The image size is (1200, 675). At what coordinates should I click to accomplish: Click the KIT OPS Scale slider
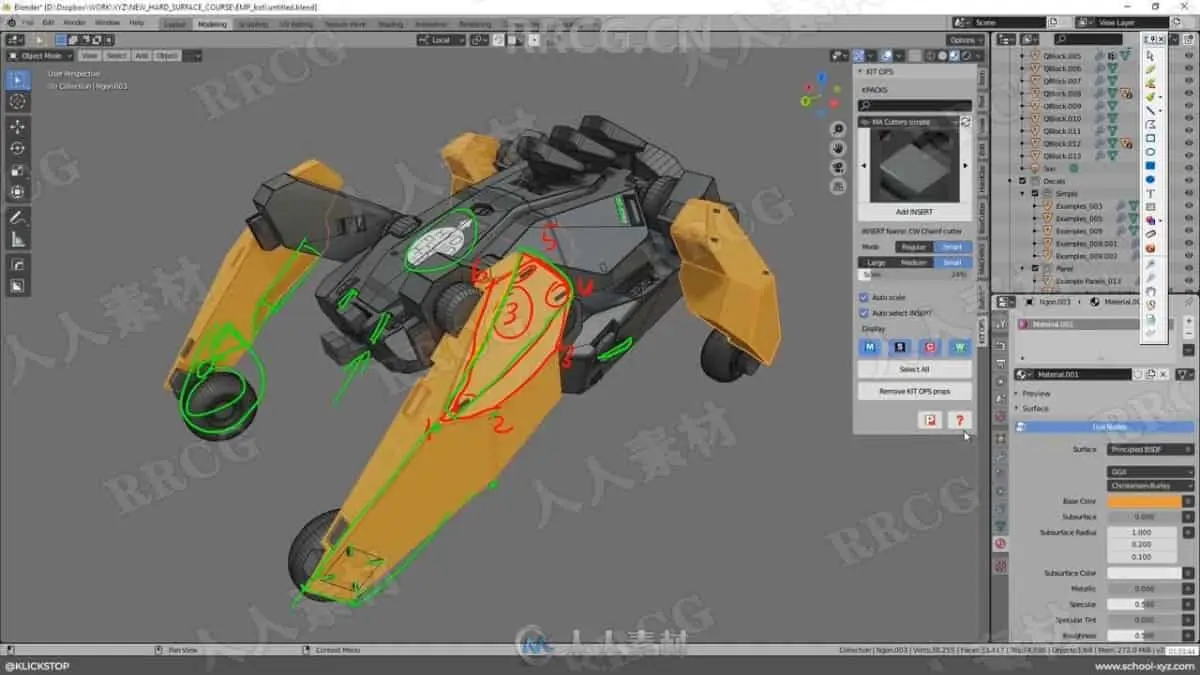pyautogui.click(x=915, y=274)
